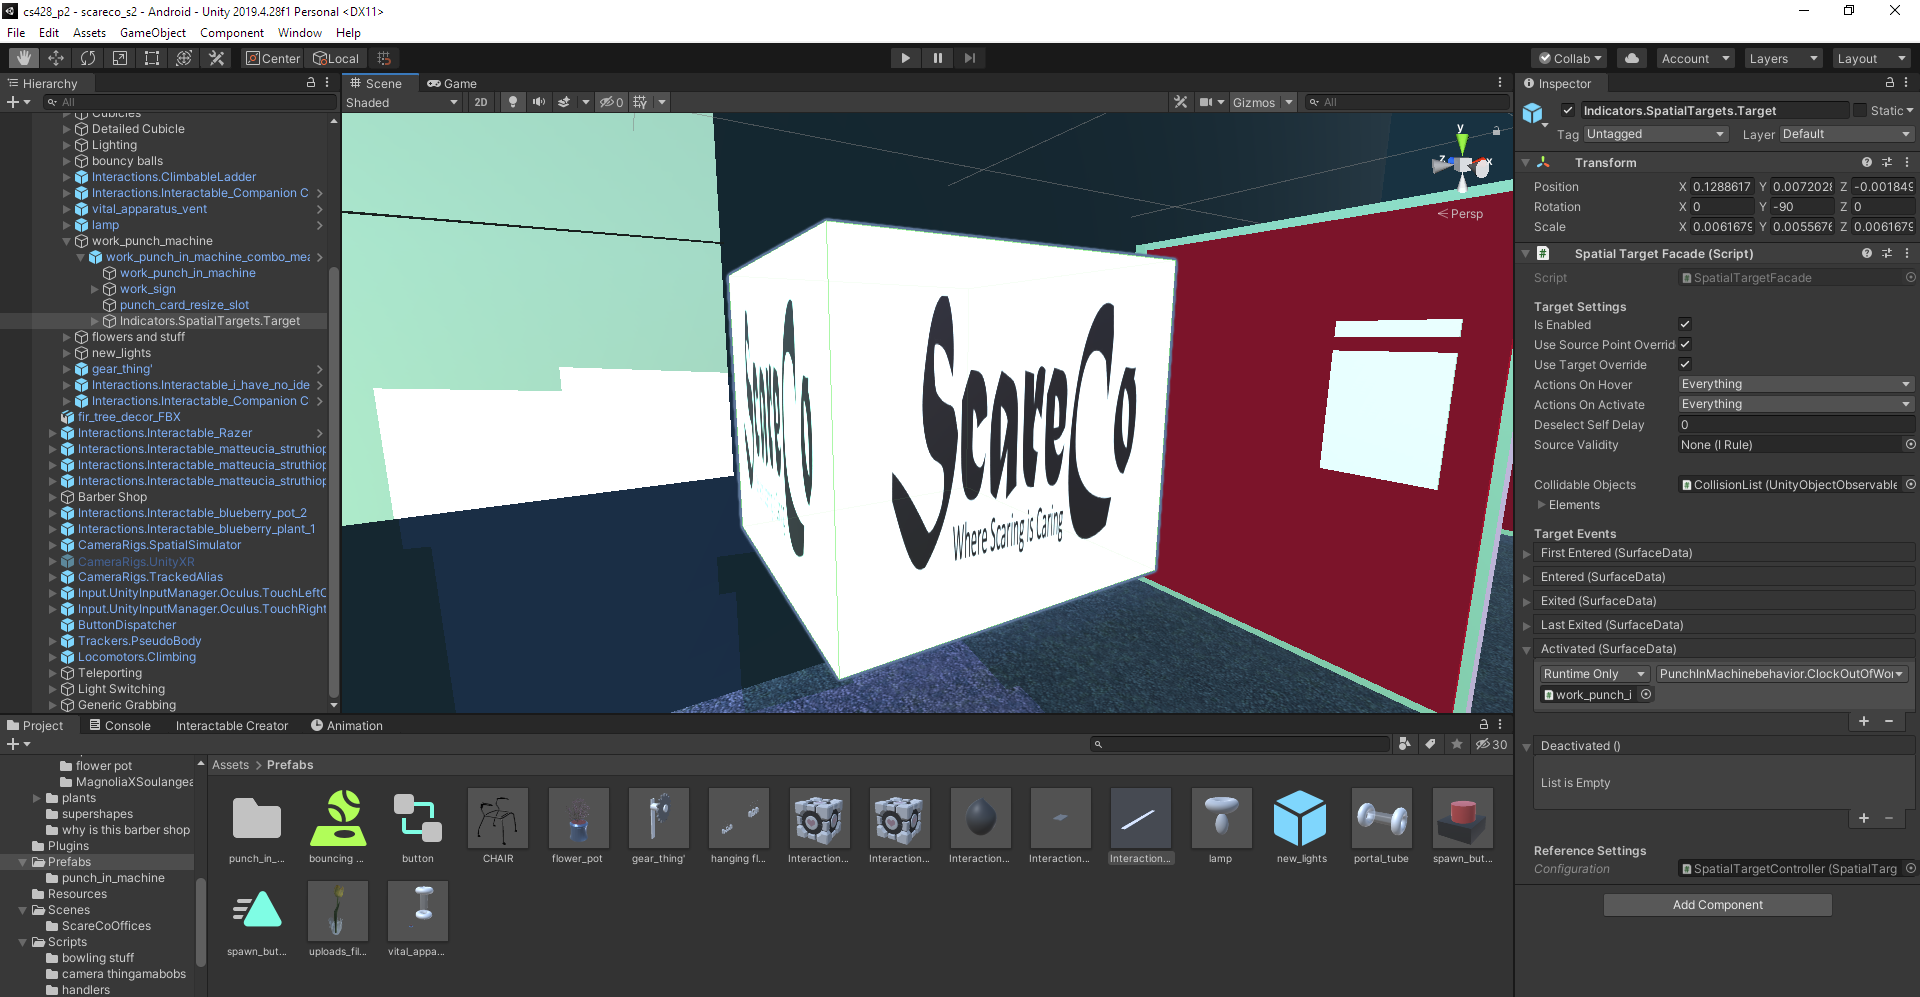
Task: Toggle hidden objects visibility counter
Action: (x=611, y=102)
